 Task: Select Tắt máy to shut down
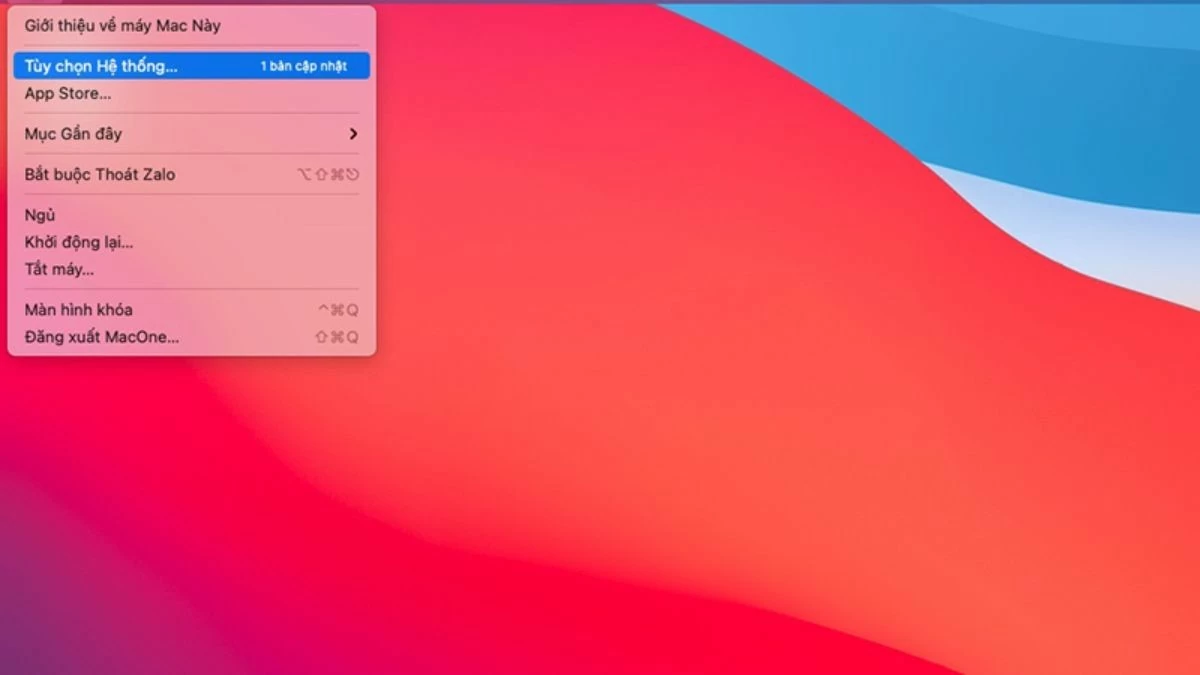coord(59,269)
